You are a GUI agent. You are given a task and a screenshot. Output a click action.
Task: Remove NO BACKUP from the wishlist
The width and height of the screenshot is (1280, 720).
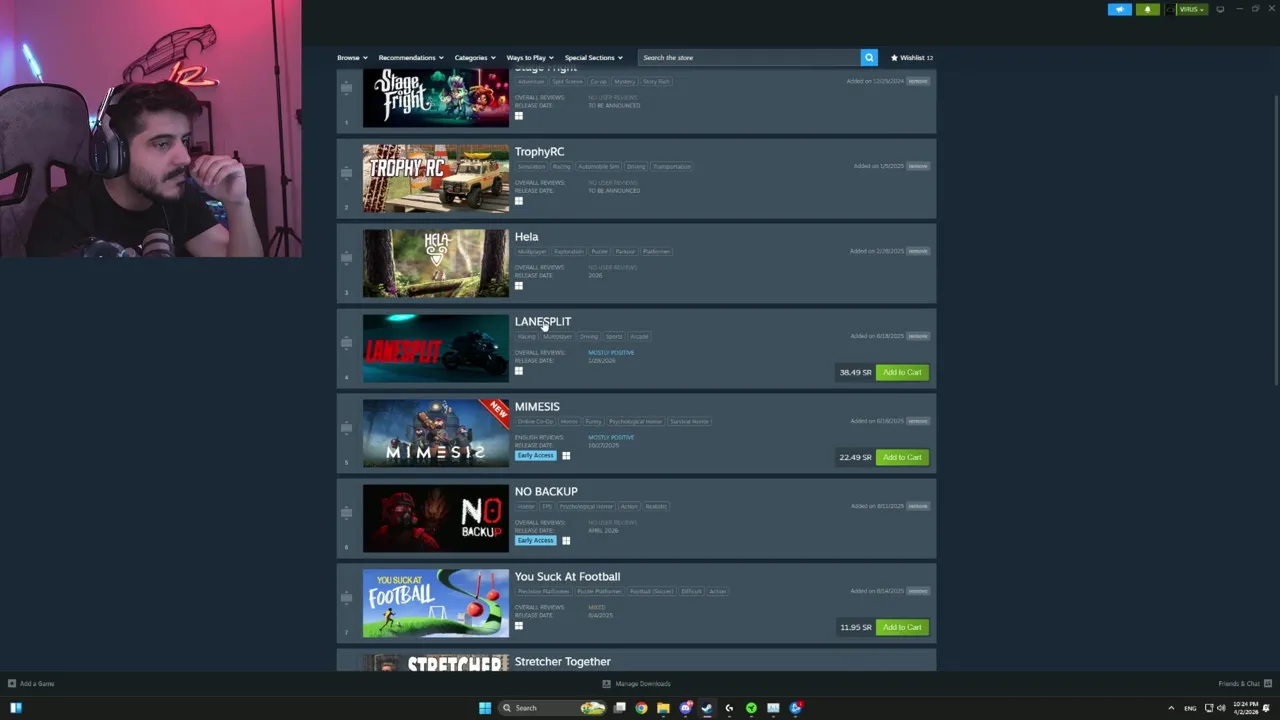pyautogui.click(x=918, y=506)
